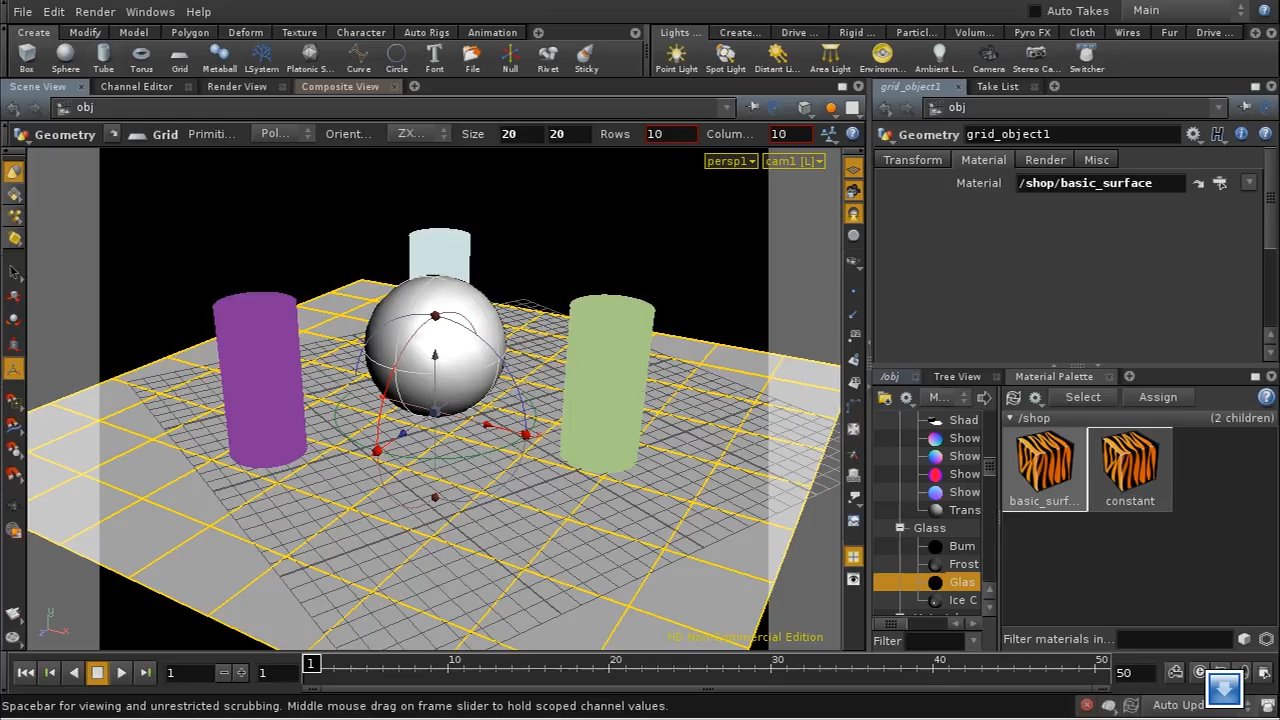Select the Metaball shelf tool

point(219,57)
